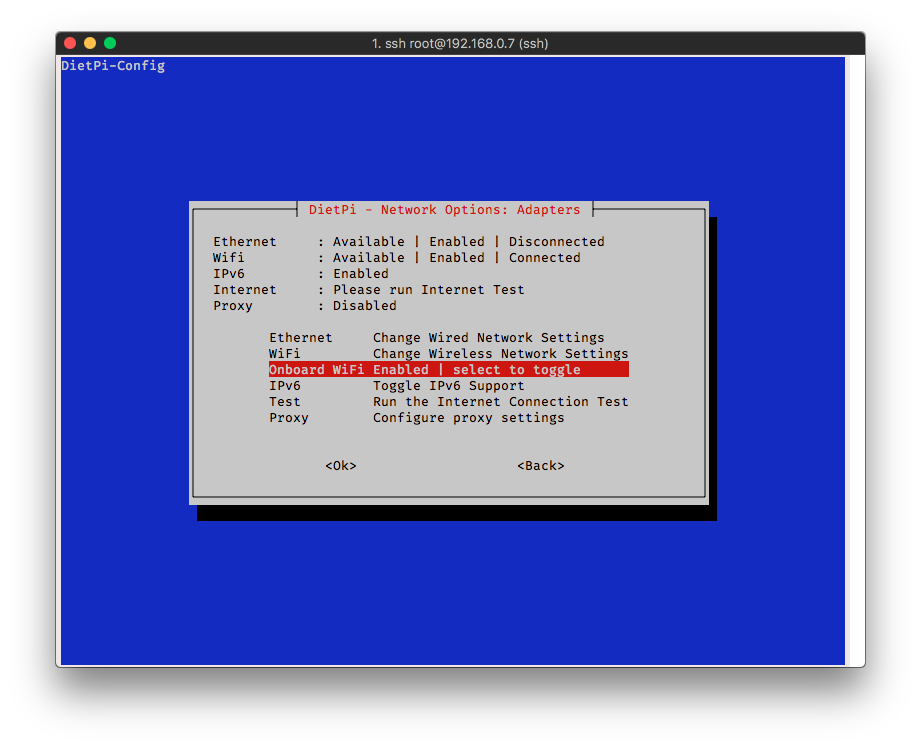
Task: Select Run the Internet Connection Test entry
Action: point(449,402)
